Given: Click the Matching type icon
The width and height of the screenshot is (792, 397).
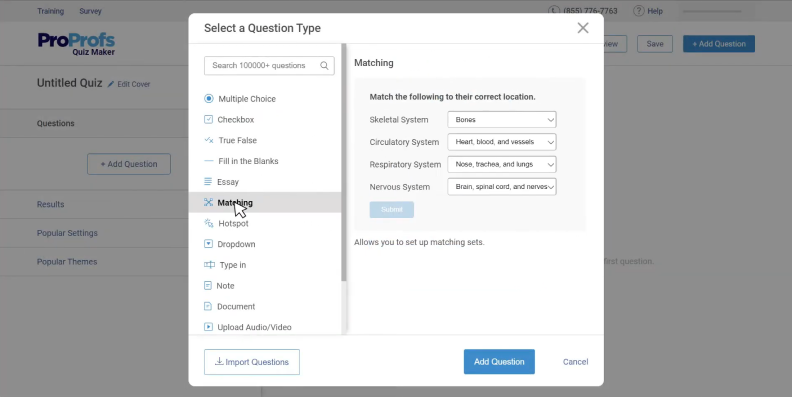Looking at the screenshot, I should [208, 202].
